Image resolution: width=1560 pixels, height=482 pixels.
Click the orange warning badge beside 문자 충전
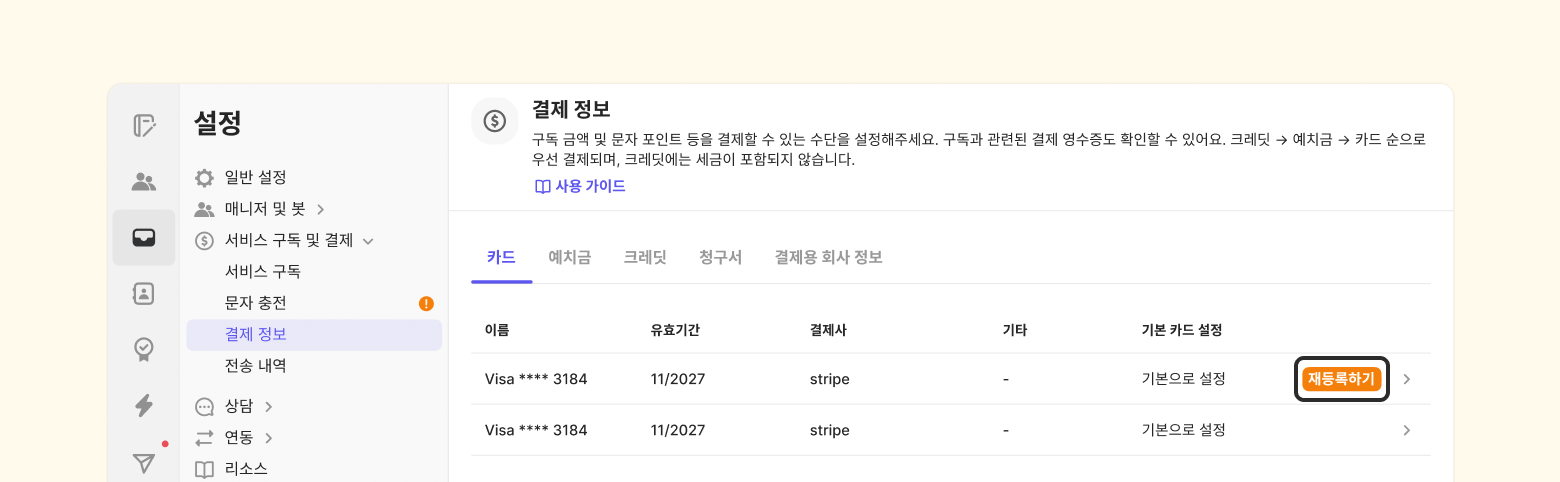click(x=426, y=303)
